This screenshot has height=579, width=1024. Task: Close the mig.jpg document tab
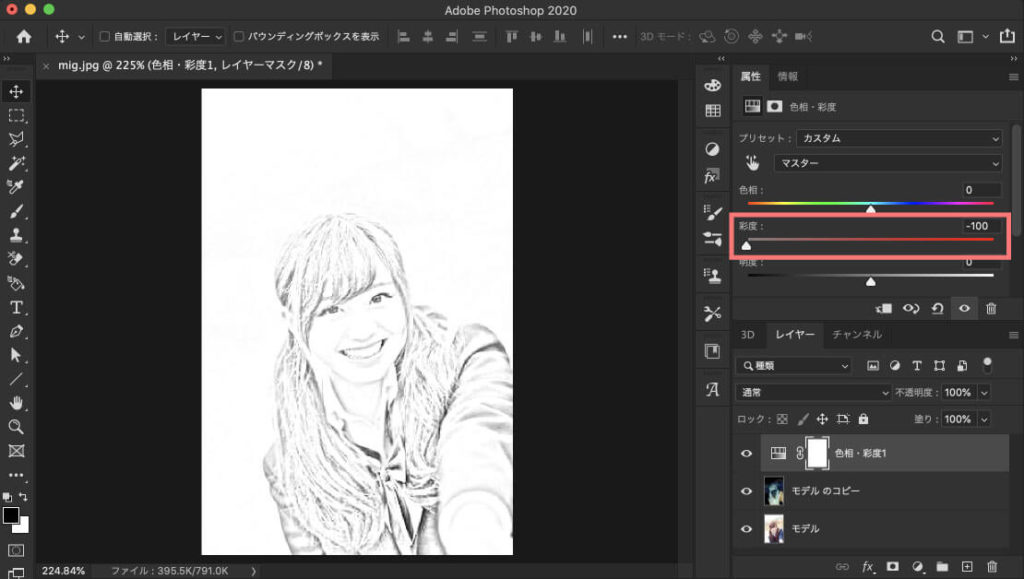(x=46, y=66)
